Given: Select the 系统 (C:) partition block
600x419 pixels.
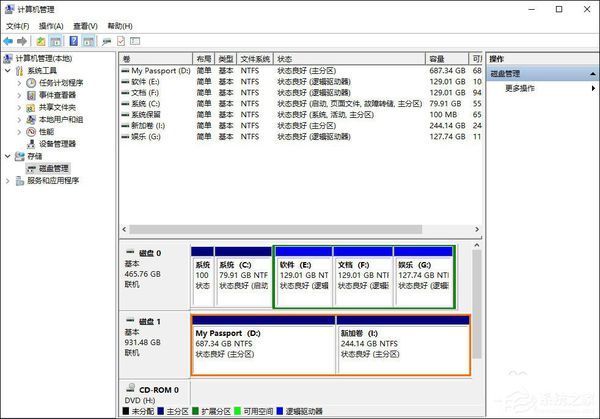Looking at the screenshot, I should pyautogui.click(x=243, y=277).
